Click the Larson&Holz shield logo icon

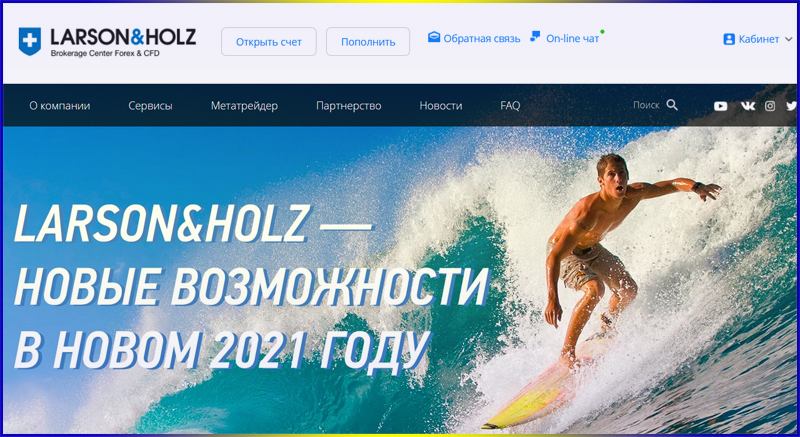click(30, 41)
